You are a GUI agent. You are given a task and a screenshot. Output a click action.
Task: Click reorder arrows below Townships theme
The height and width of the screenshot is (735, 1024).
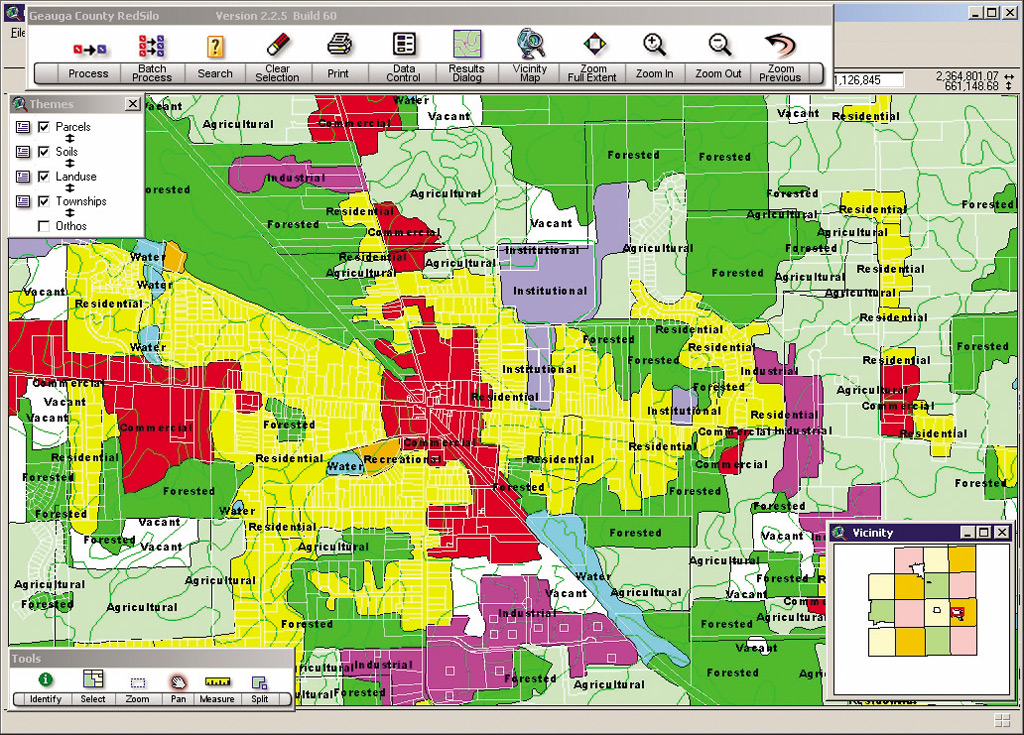point(70,213)
